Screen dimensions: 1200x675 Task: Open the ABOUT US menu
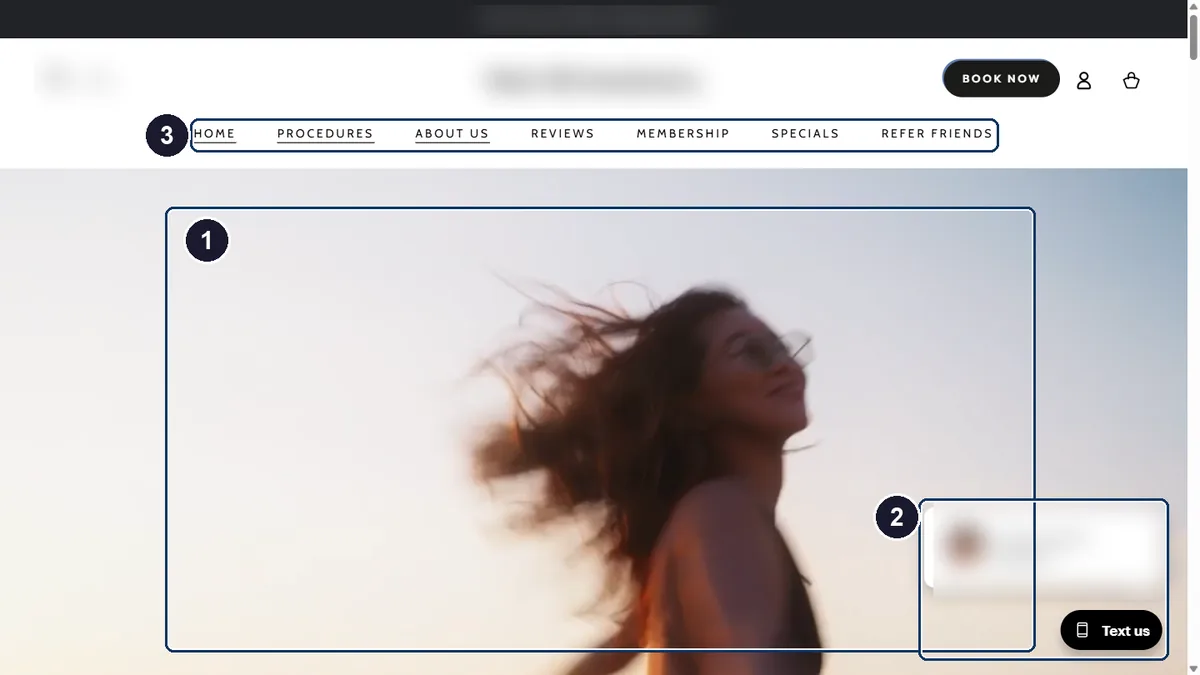[x=452, y=133]
